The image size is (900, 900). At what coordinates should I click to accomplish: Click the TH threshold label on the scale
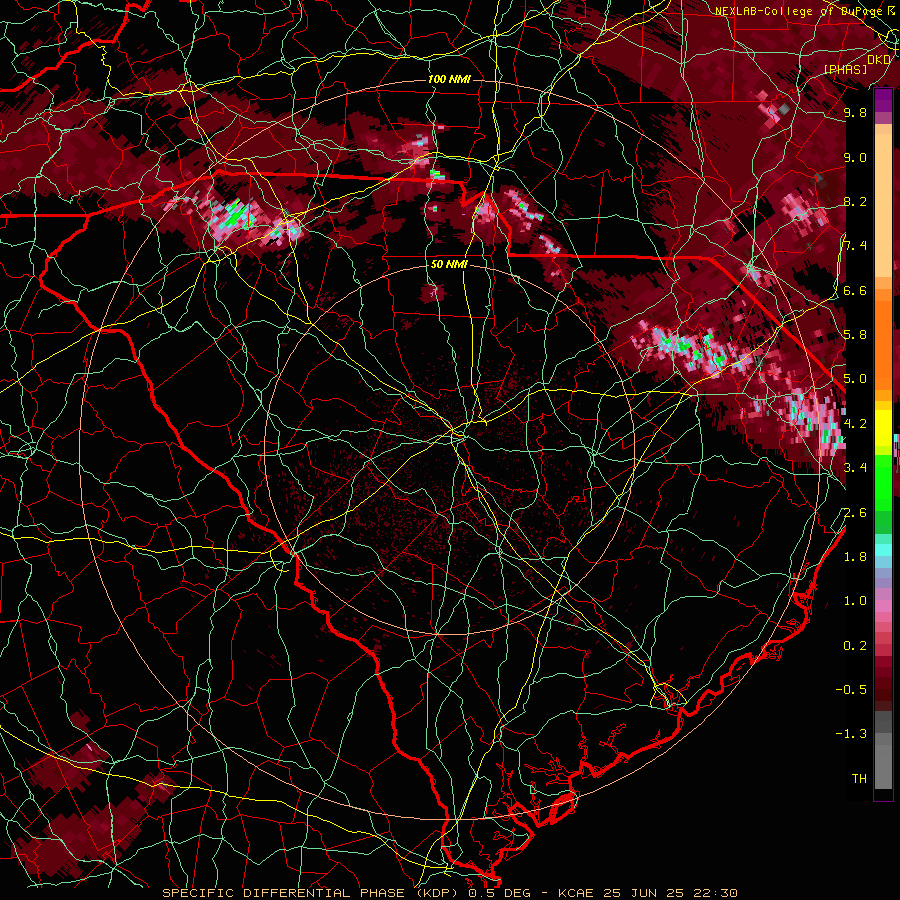(859, 779)
